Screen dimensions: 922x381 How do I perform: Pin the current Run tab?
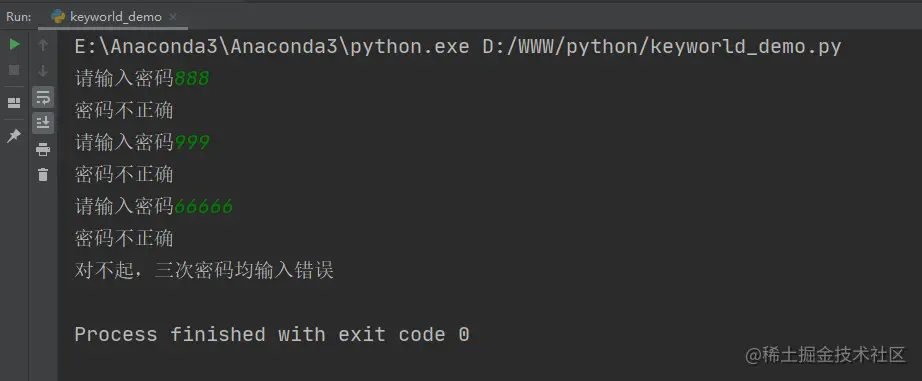14,136
